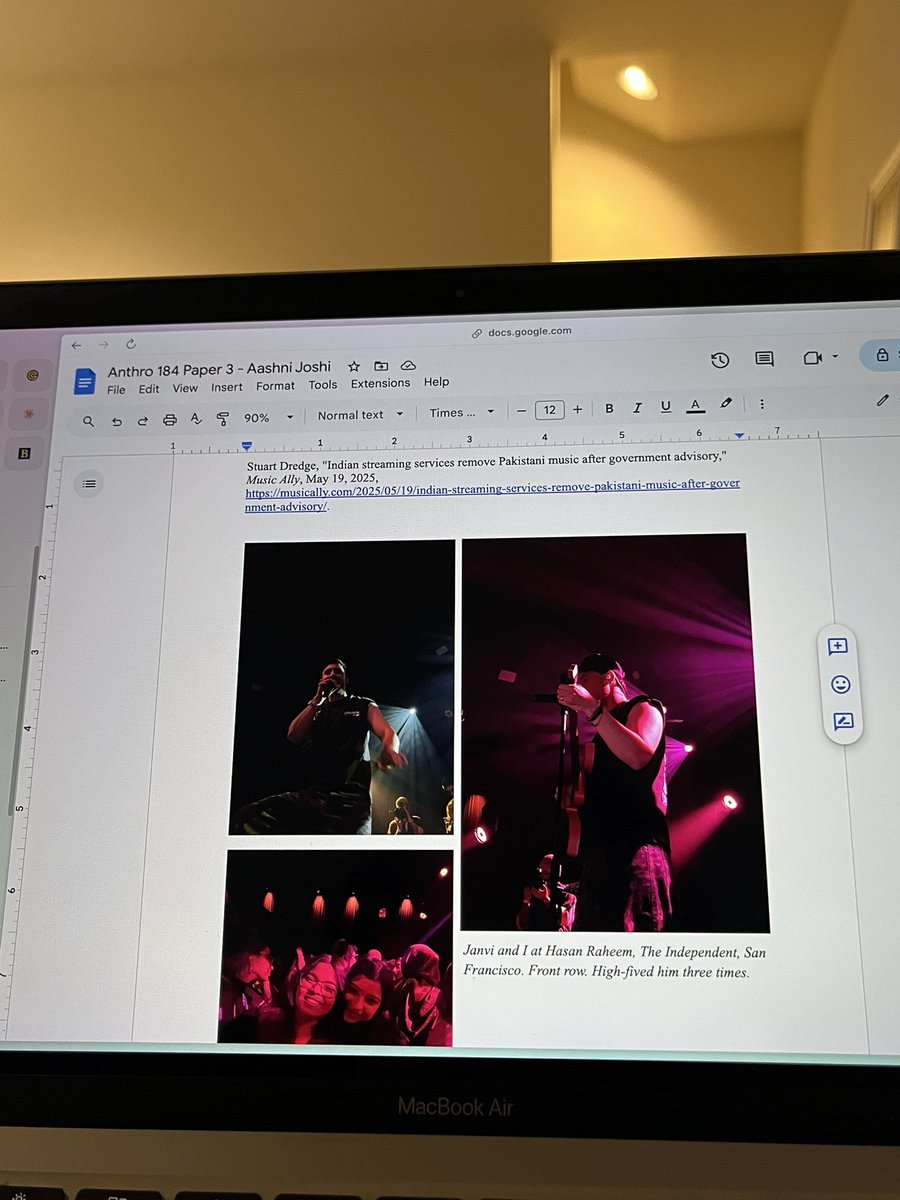Open highlight color picker
This screenshot has width=900, height=1200.
point(726,404)
